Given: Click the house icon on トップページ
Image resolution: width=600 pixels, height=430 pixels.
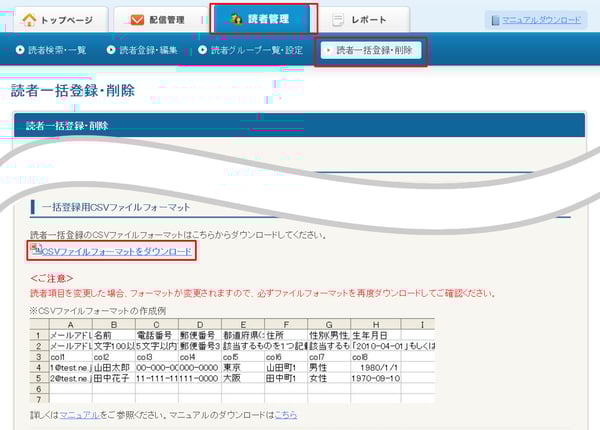Looking at the screenshot, I should 29,19.
